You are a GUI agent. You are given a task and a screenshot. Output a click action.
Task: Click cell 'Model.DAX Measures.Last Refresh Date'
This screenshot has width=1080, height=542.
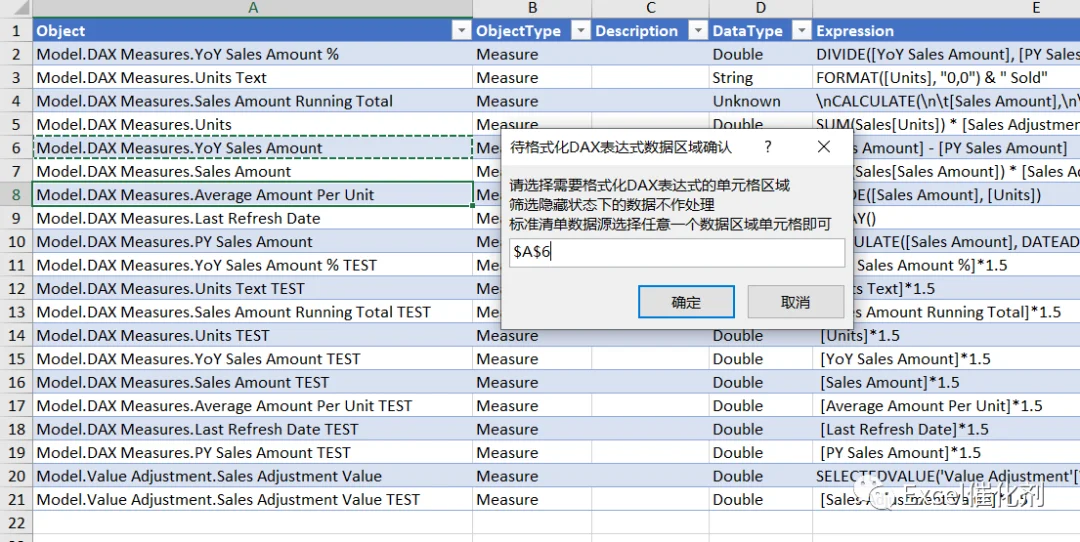(253, 218)
